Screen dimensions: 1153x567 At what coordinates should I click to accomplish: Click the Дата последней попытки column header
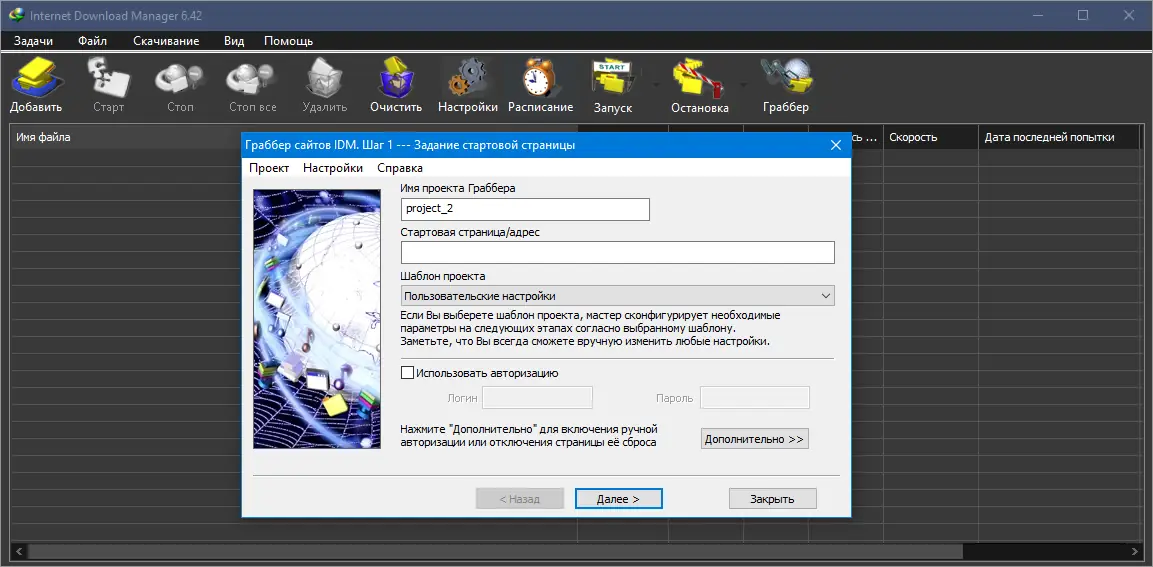[x=1059, y=137]
